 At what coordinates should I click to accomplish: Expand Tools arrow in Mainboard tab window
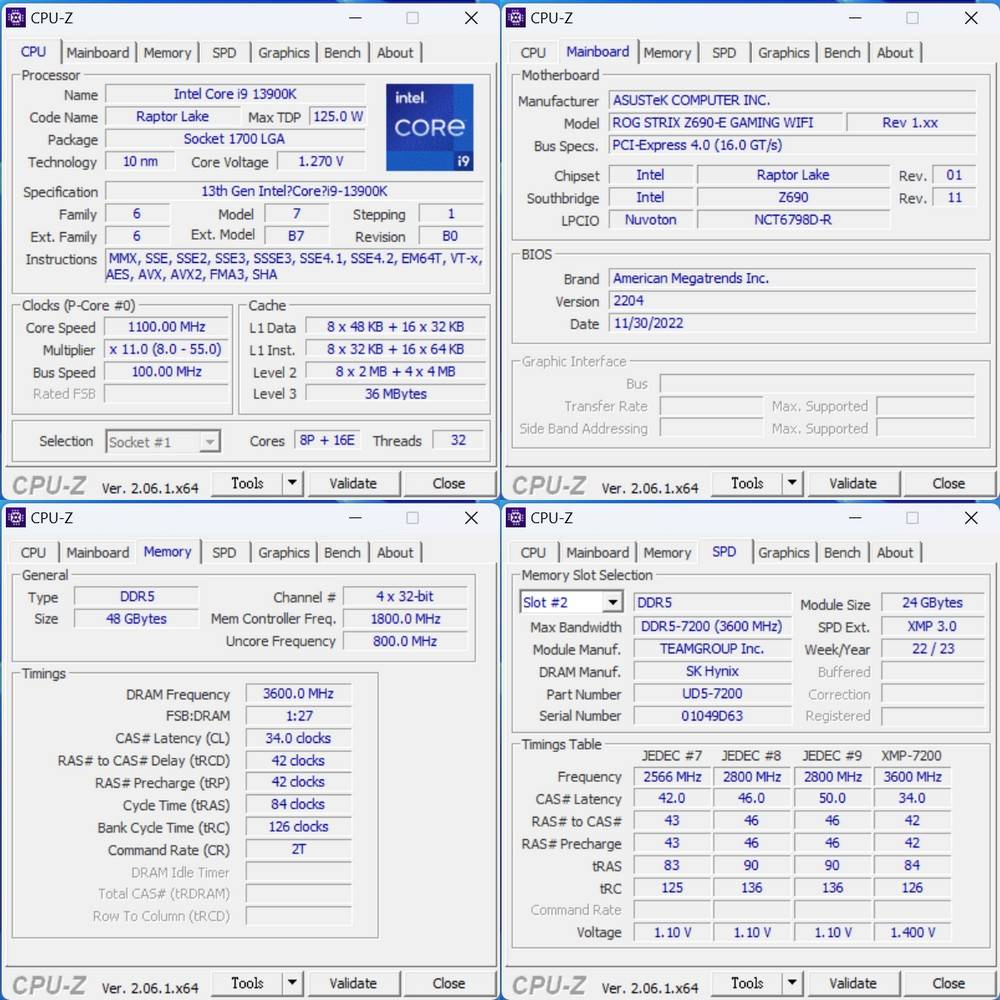coord(792,483)
